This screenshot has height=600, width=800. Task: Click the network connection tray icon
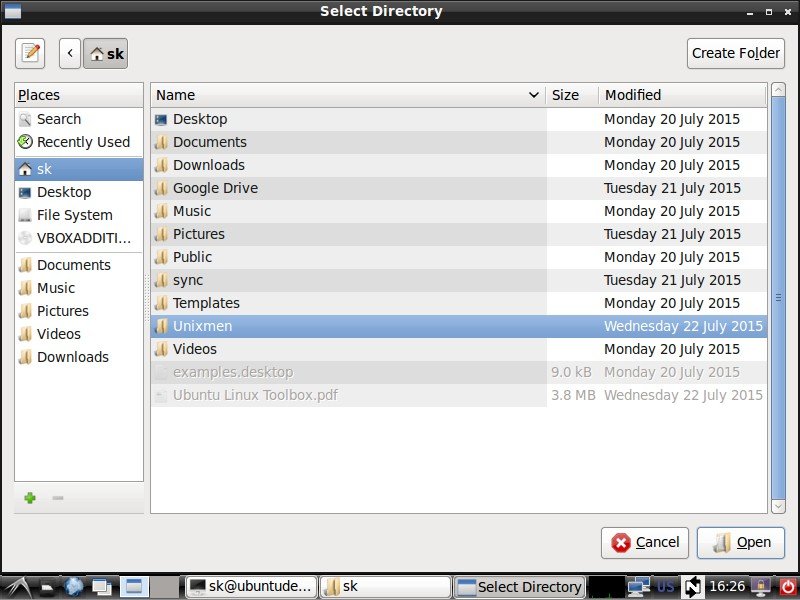638,587
